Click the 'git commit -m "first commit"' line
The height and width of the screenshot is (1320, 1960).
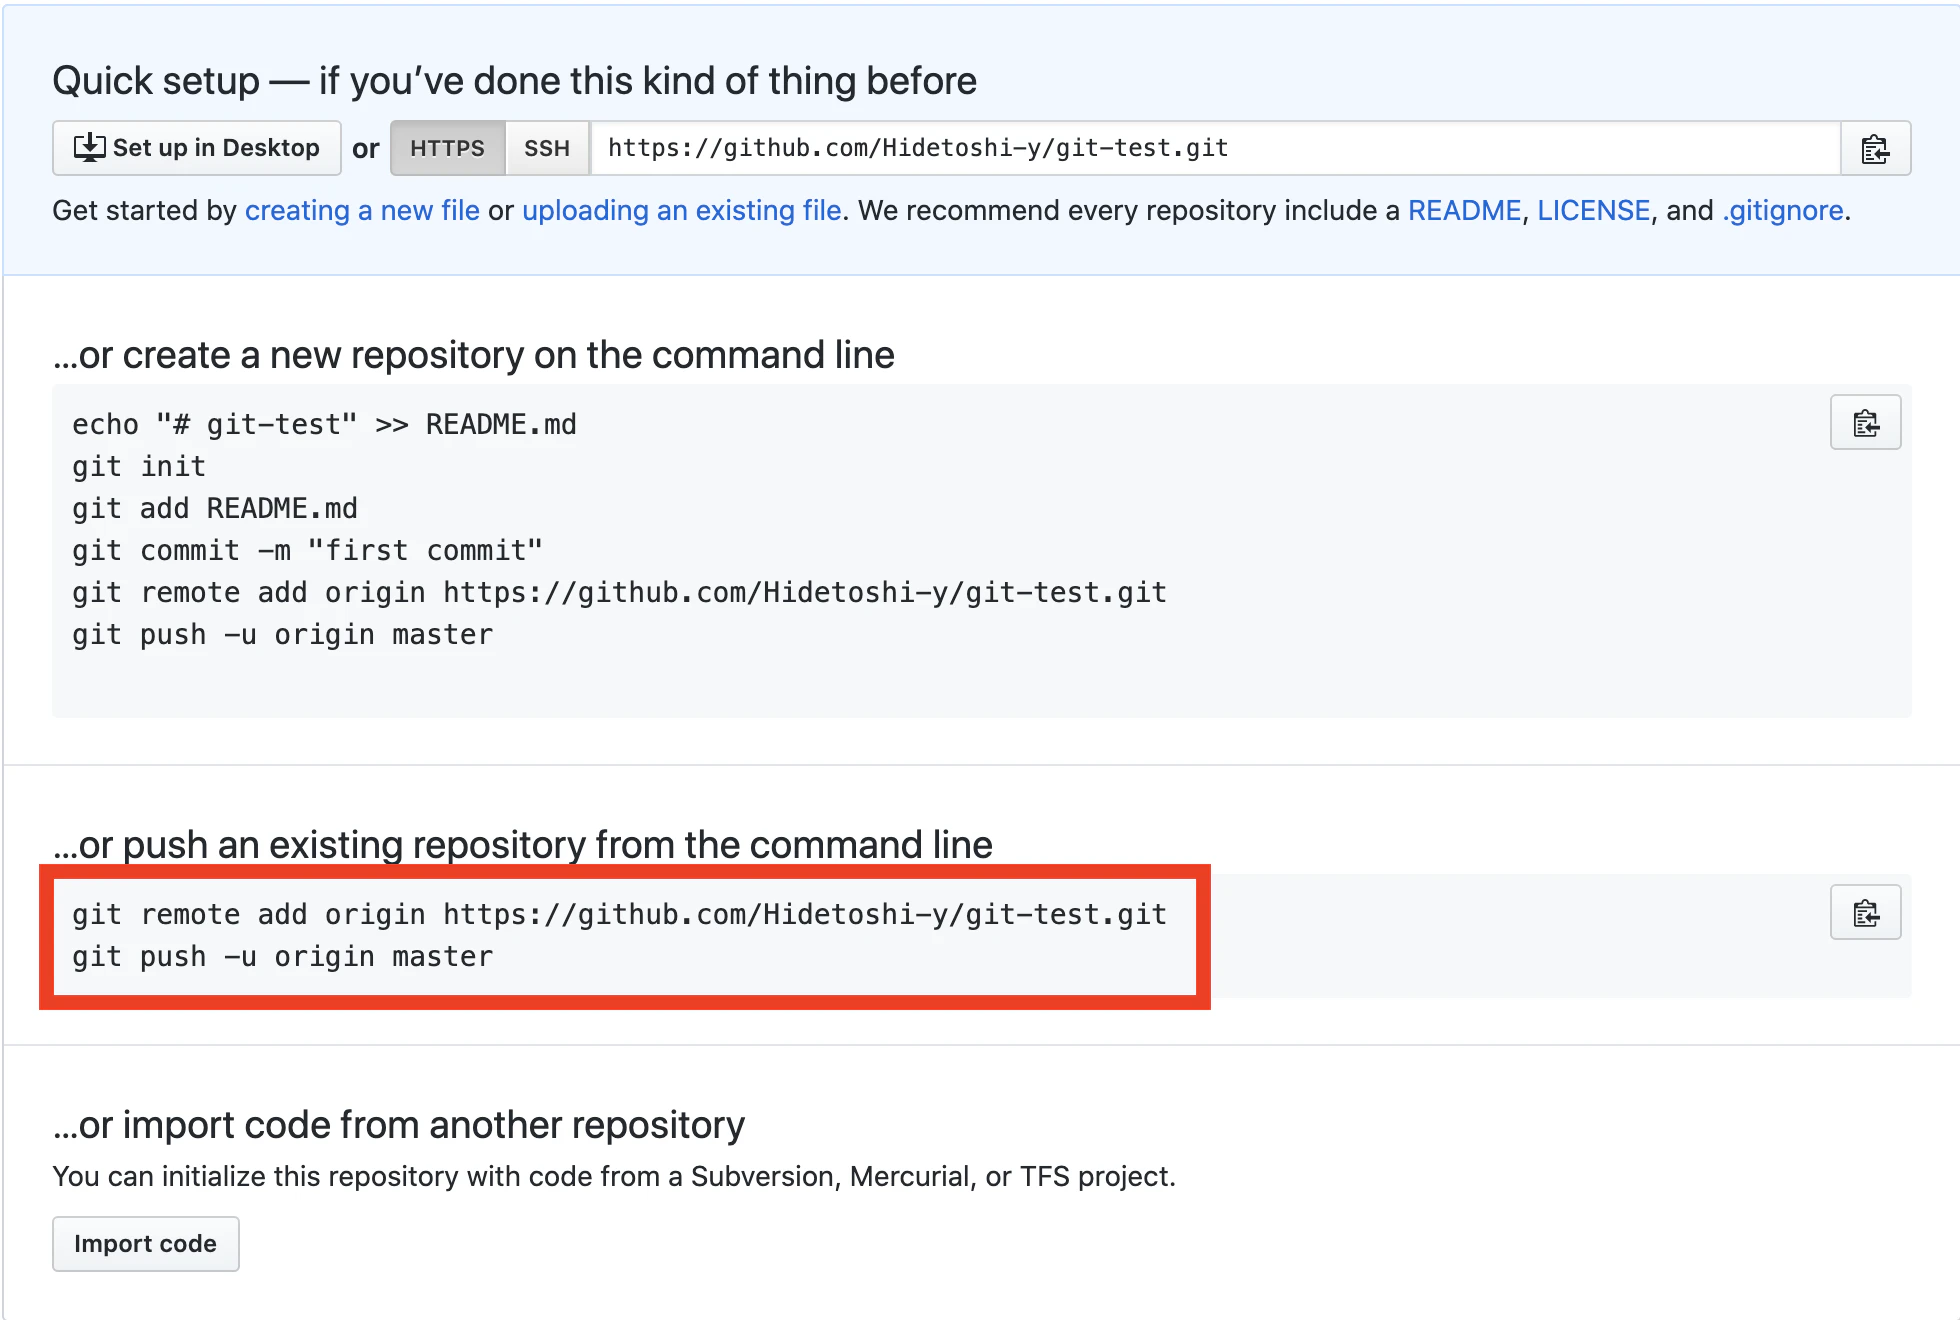click(x=307, y=551)
